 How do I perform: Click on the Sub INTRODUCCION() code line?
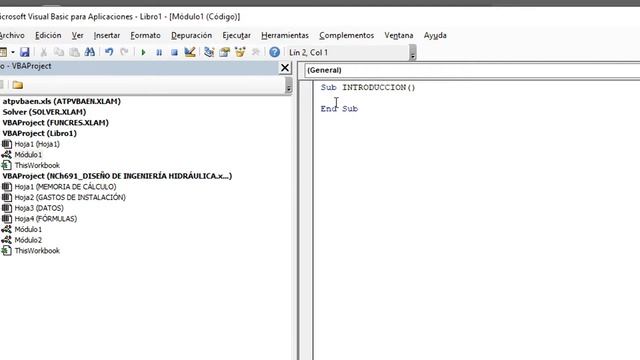pos(368,87)
